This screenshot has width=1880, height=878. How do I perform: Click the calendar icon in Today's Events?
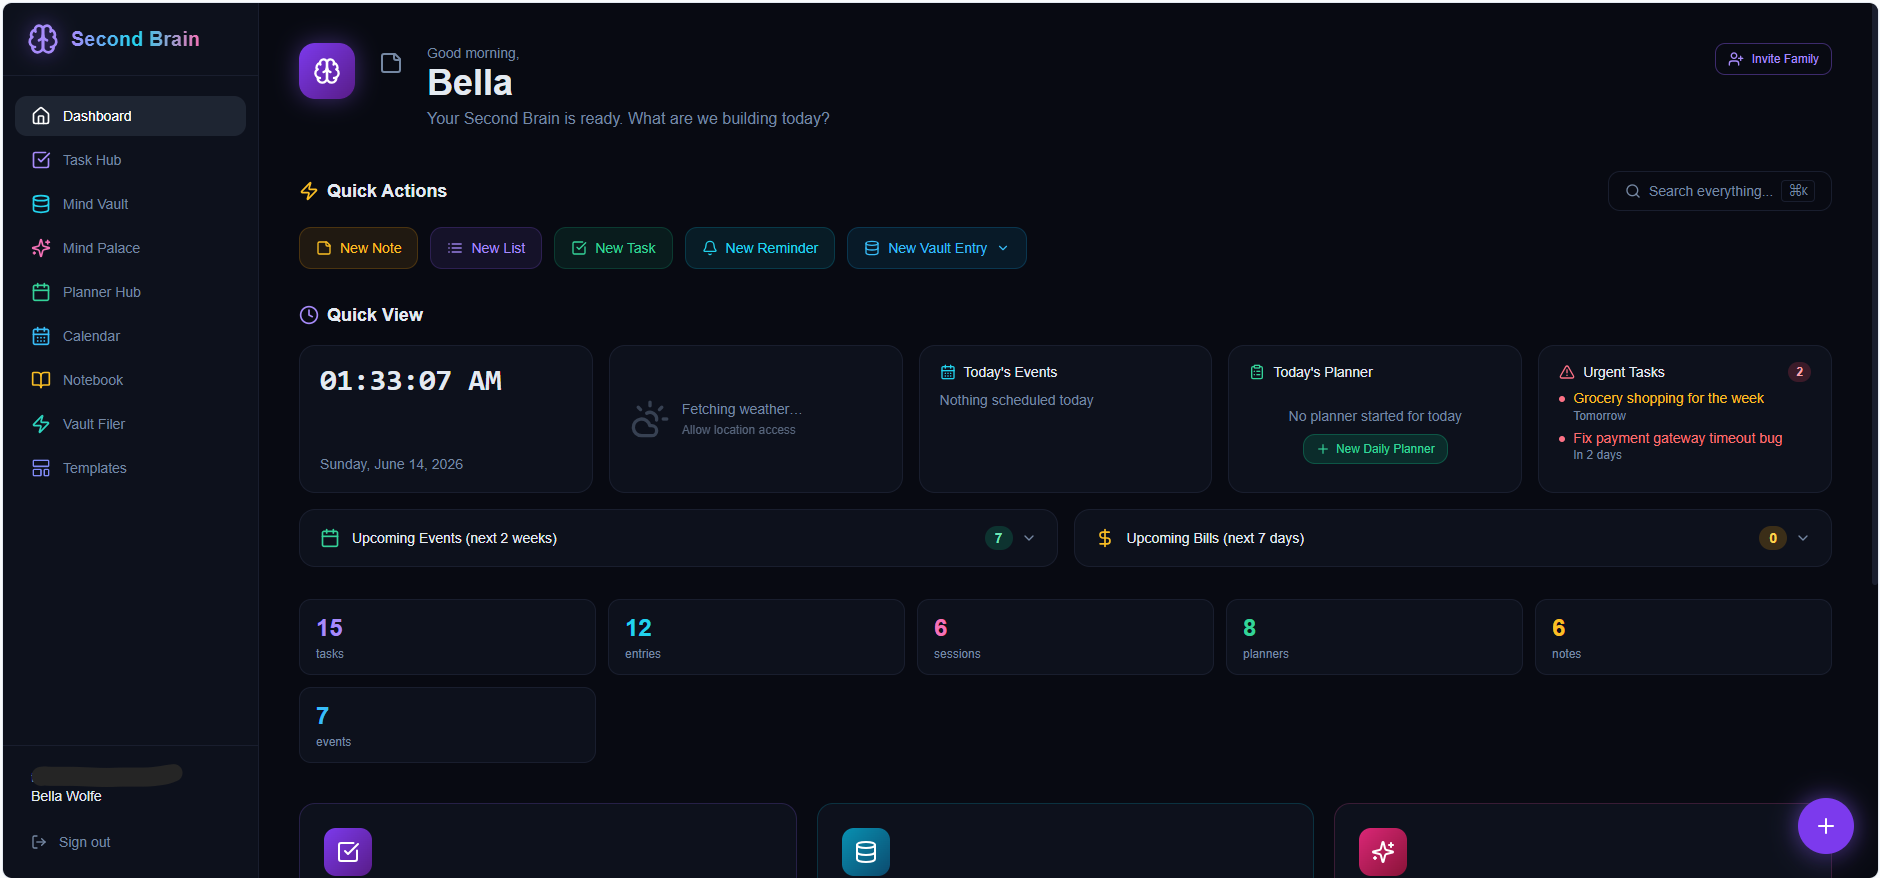coord(948,372)
